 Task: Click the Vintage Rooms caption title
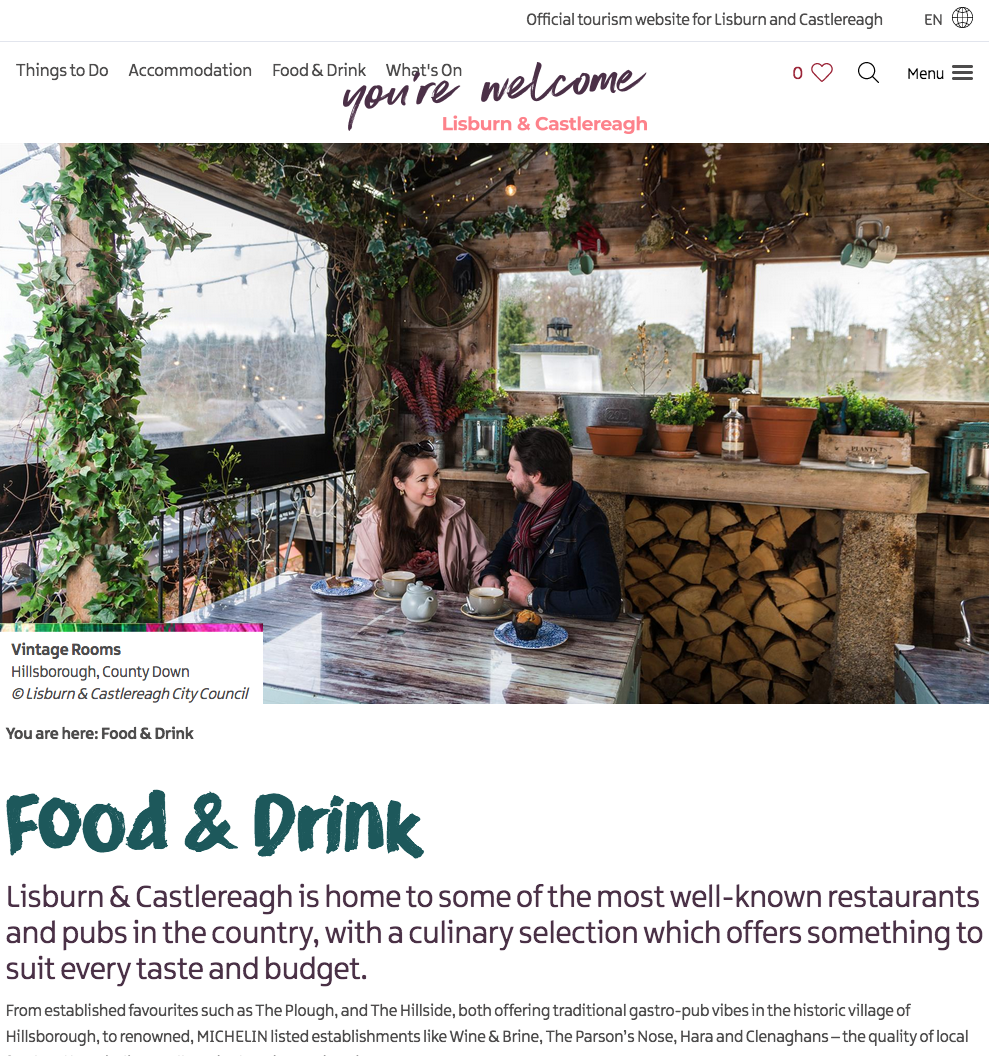pyautogui.click(x=66, y=649)
